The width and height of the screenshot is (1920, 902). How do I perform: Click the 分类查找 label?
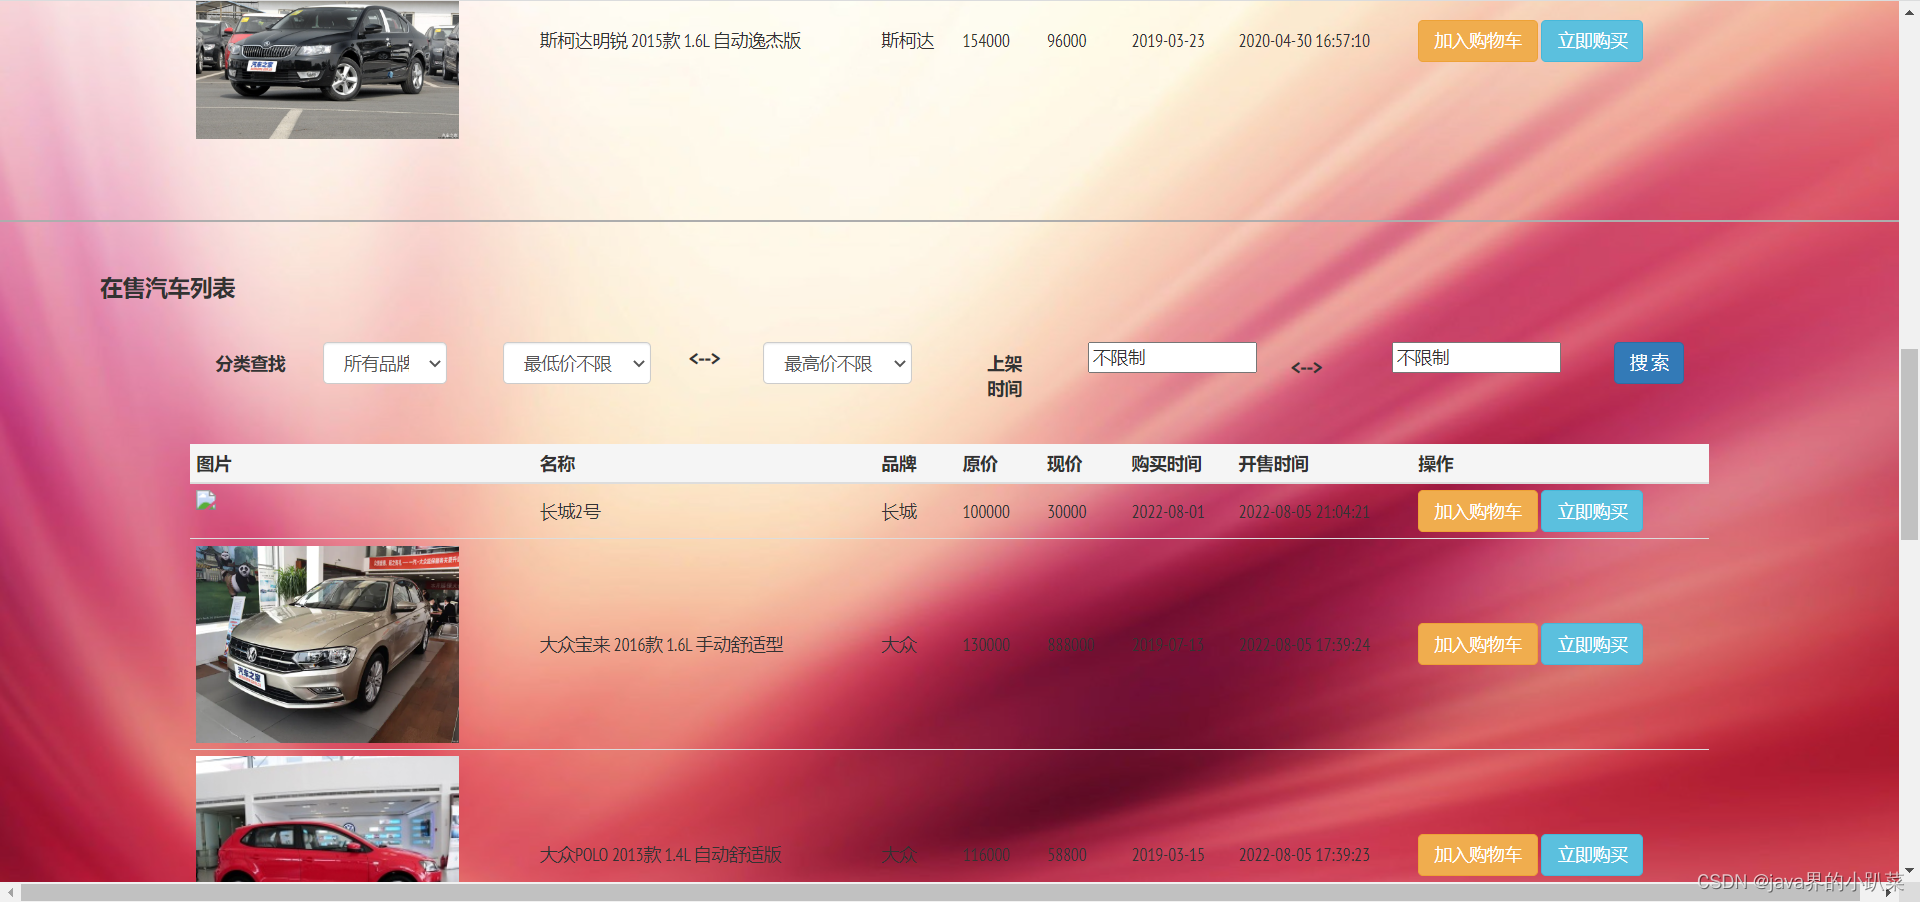[x=251, y=364]
